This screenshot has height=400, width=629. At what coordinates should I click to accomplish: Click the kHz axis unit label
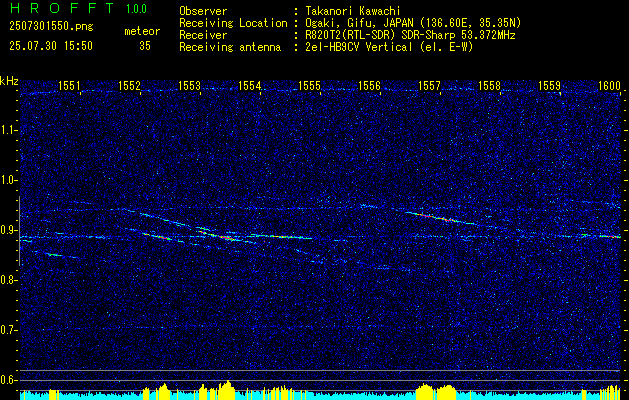click(9, 81)
